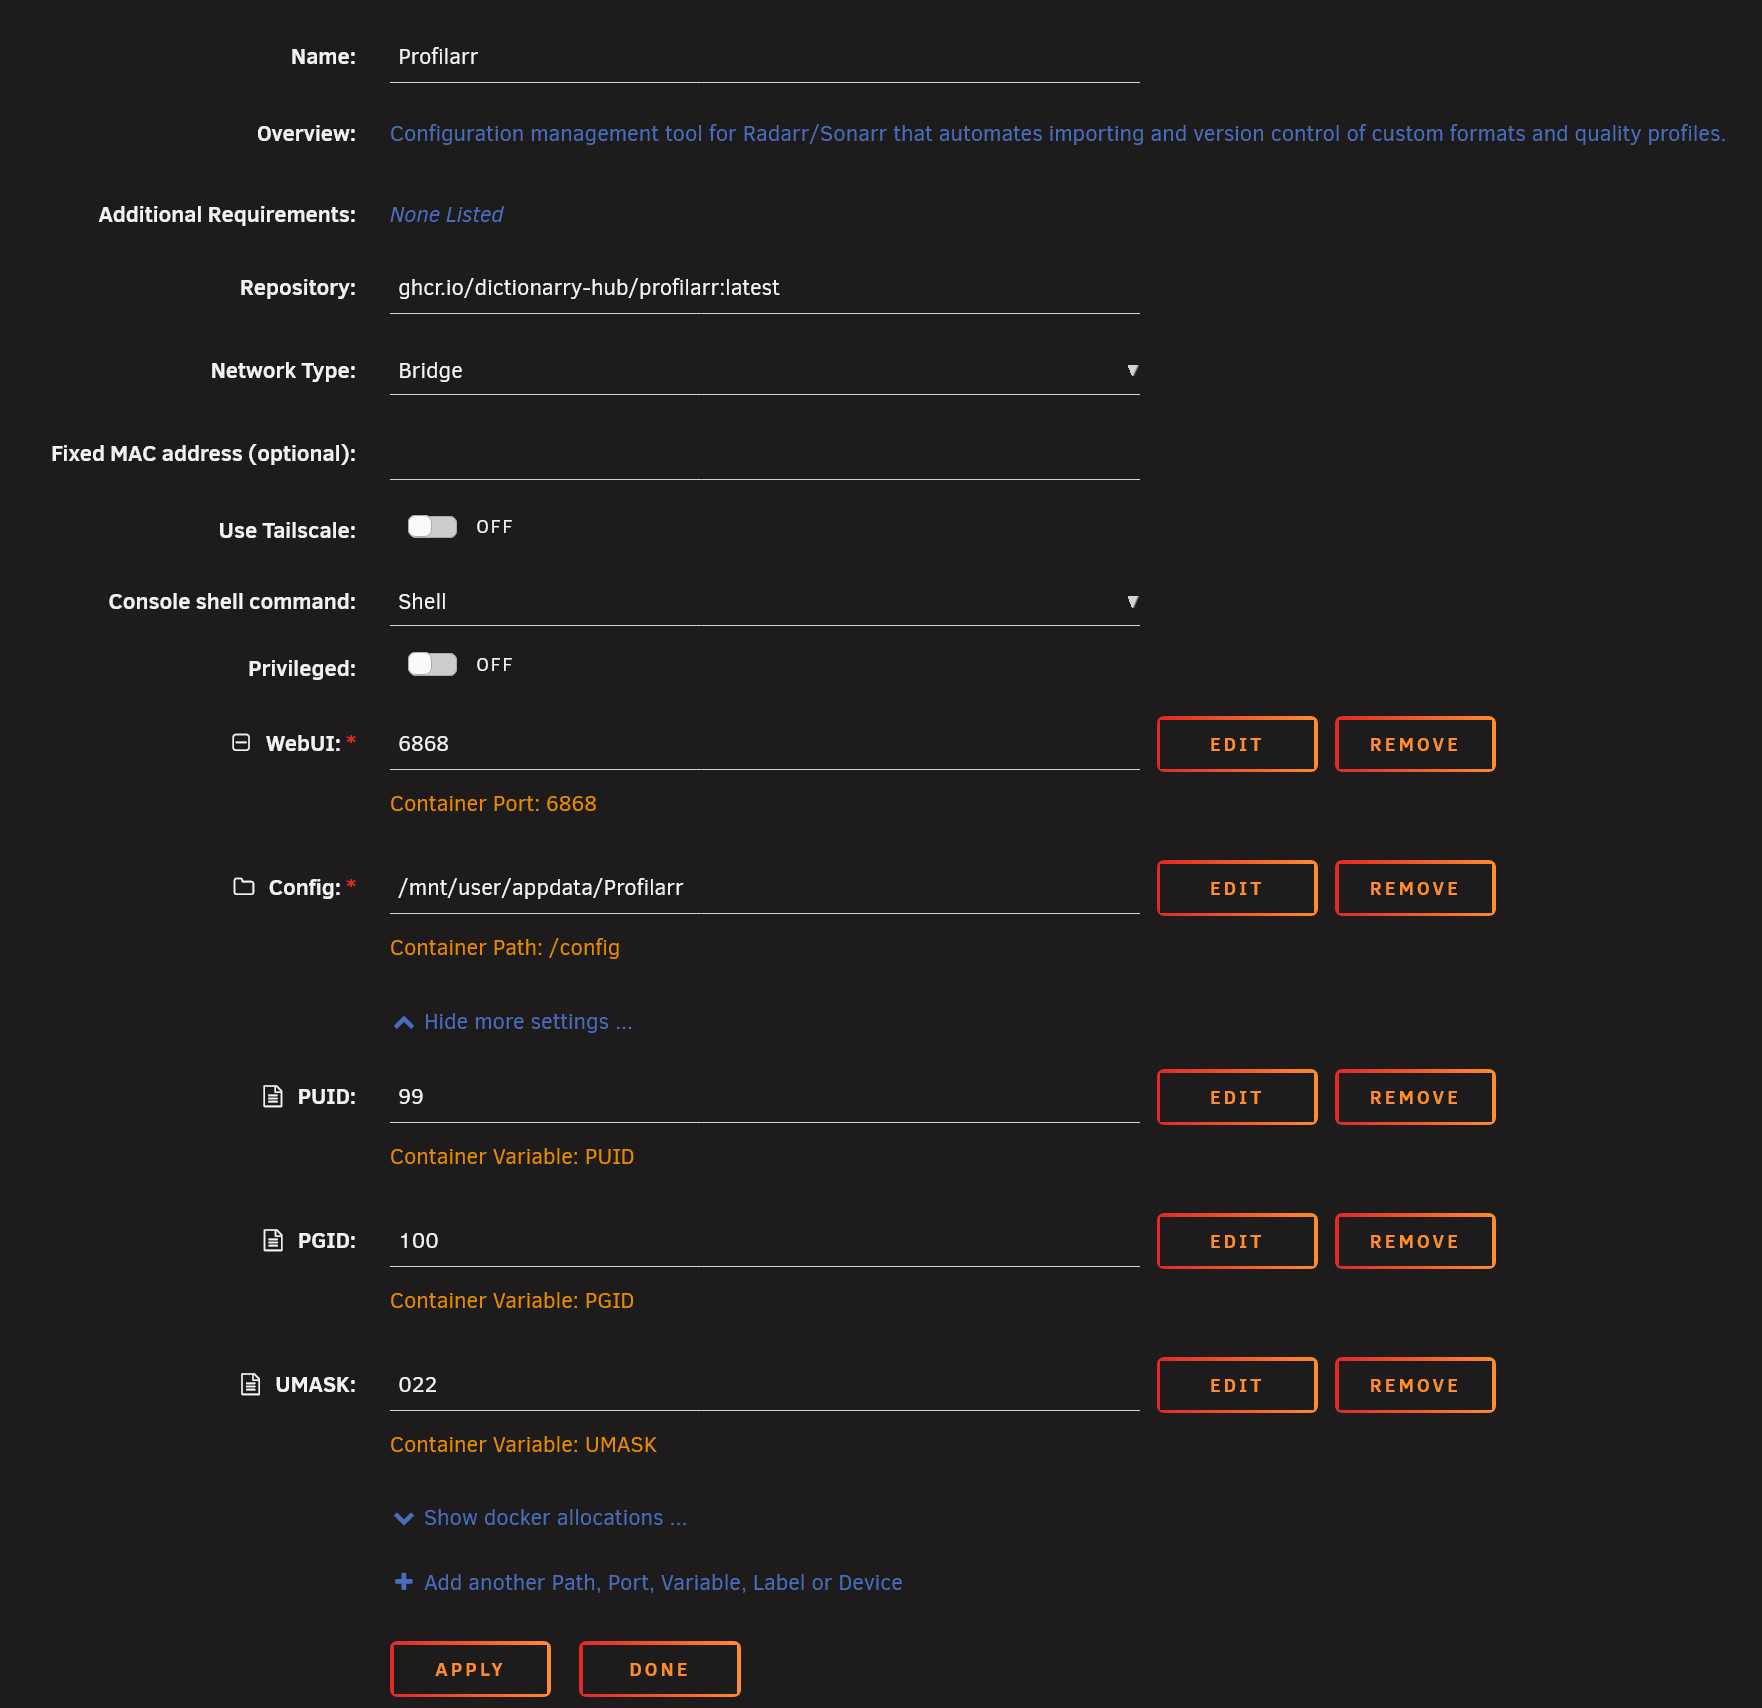The width and height of the screenshot is (1762, 1708).
Task: Toggle the Privileged switch
Action: tap(432, 665)
